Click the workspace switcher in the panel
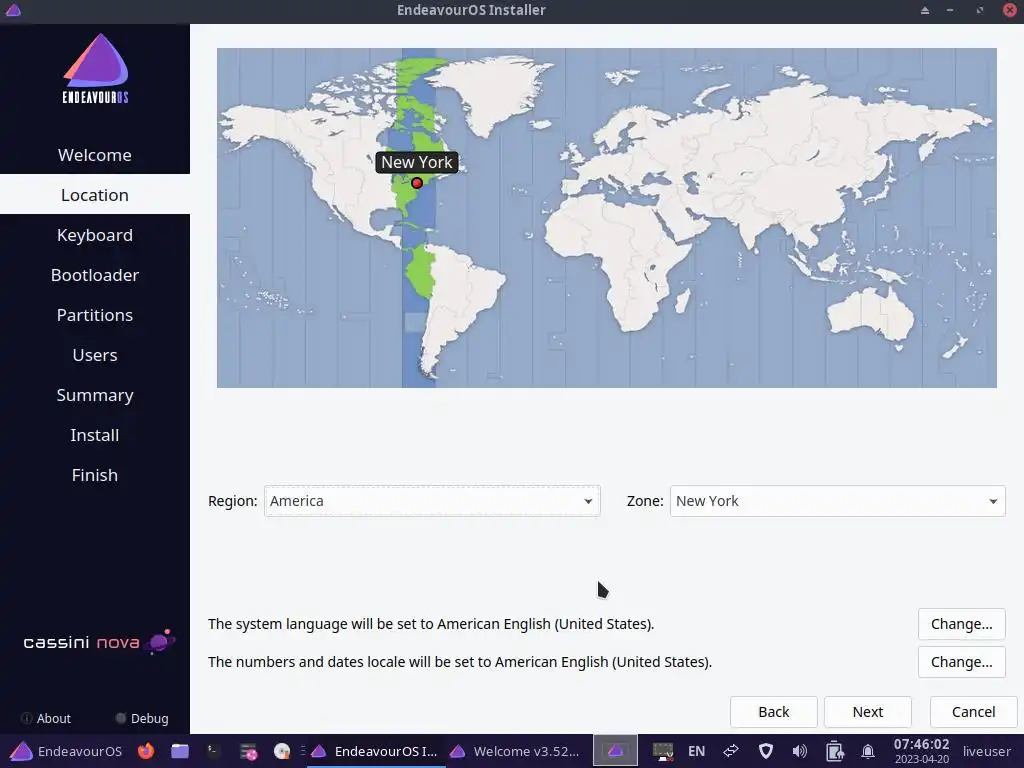Image resolution: width=1024 pixels, height=768 pixels. click(615, 751)
